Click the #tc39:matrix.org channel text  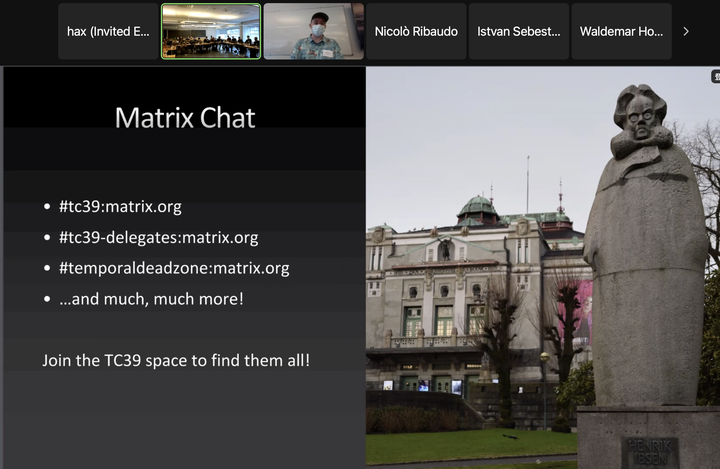tap(120, 207)
